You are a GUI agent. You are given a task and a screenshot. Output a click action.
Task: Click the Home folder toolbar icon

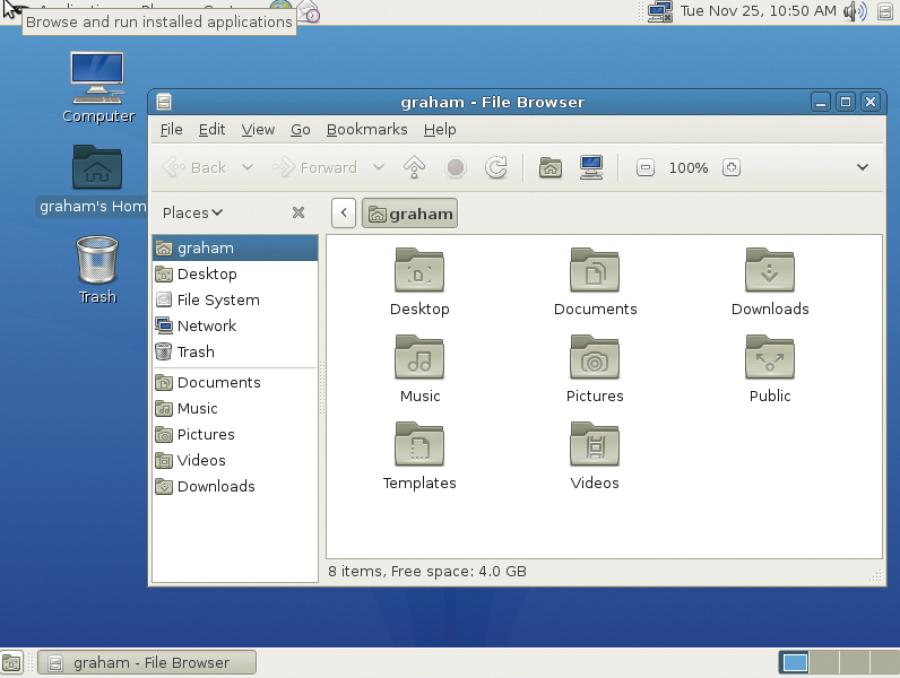550,168
